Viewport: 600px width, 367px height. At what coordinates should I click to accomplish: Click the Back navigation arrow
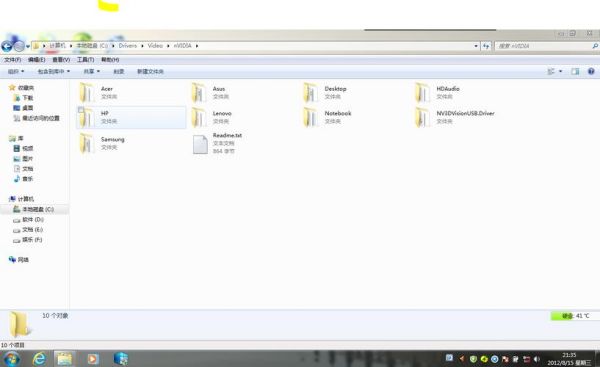(7, 46)
